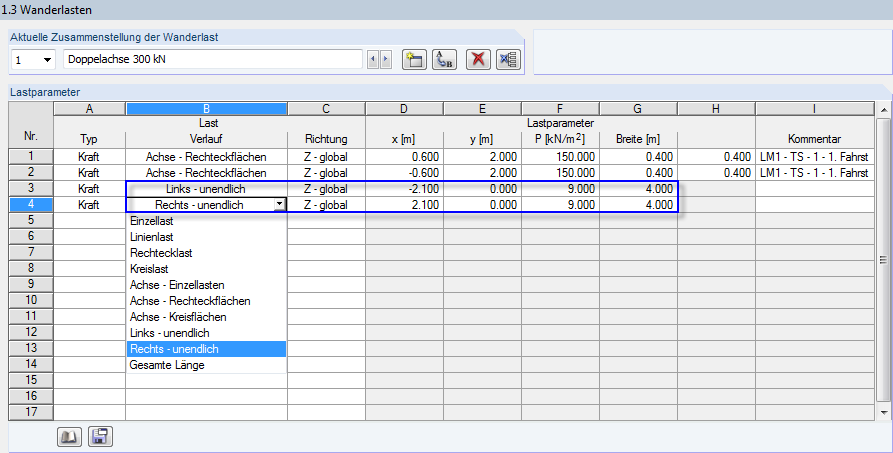Click P value 9.000 in row 3
The height and width of the screenshot is (453, 893).
point(560,189)
